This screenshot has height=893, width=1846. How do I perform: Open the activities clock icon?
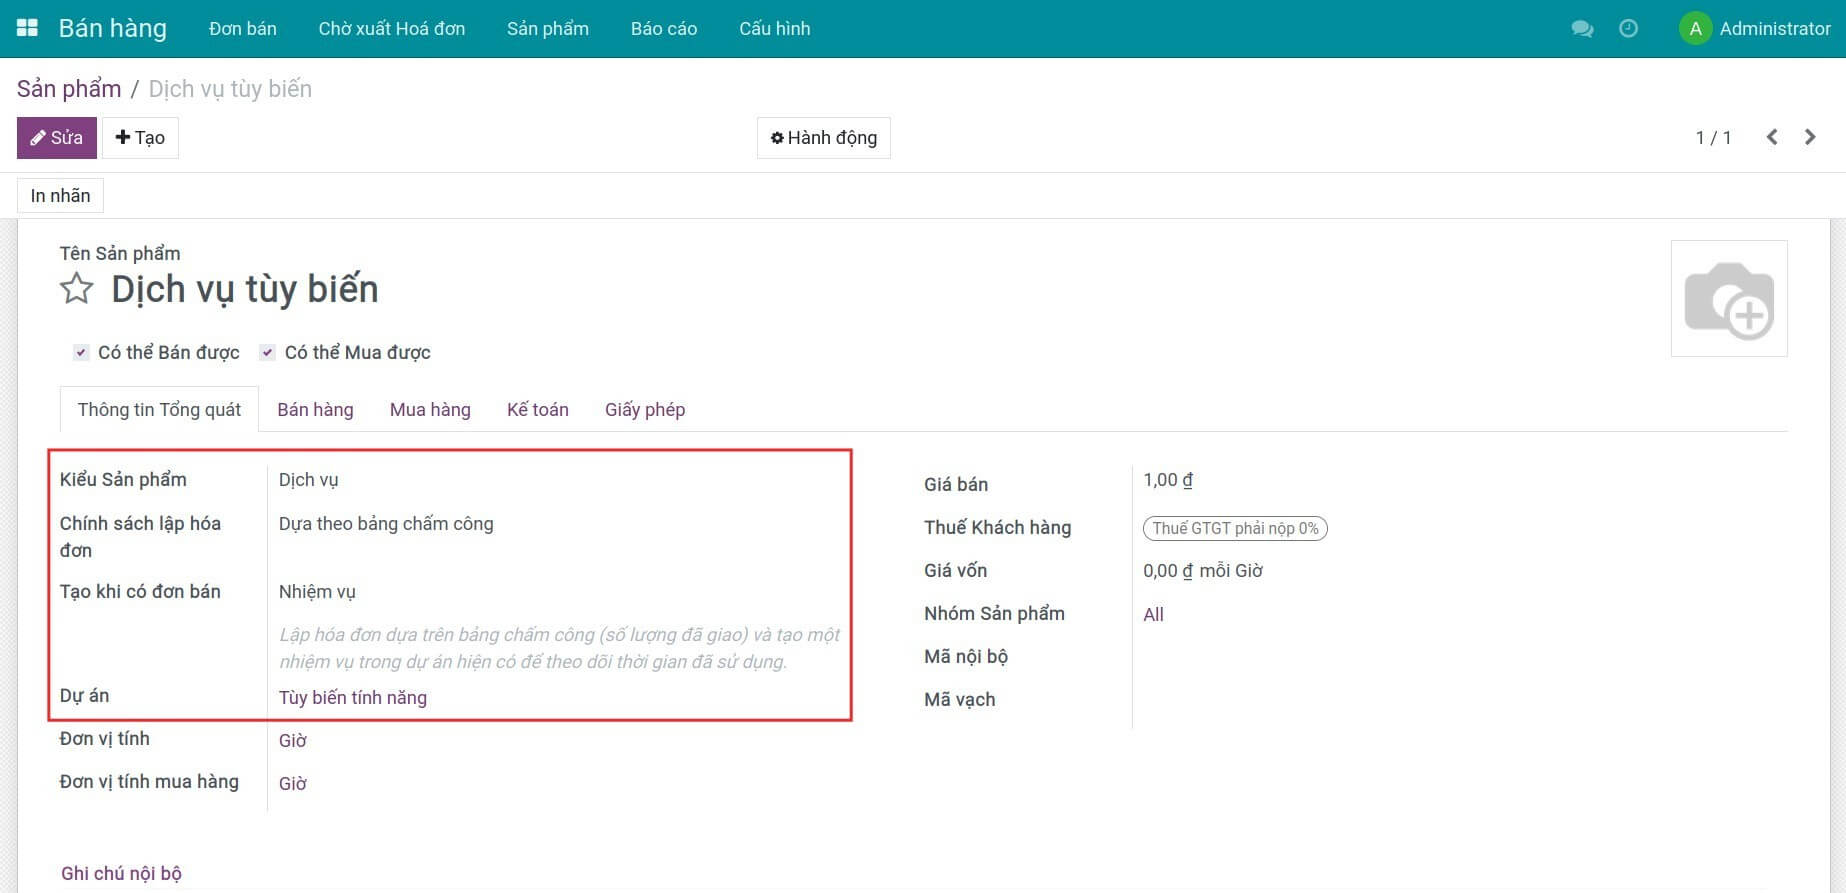tap(1628, 29)
